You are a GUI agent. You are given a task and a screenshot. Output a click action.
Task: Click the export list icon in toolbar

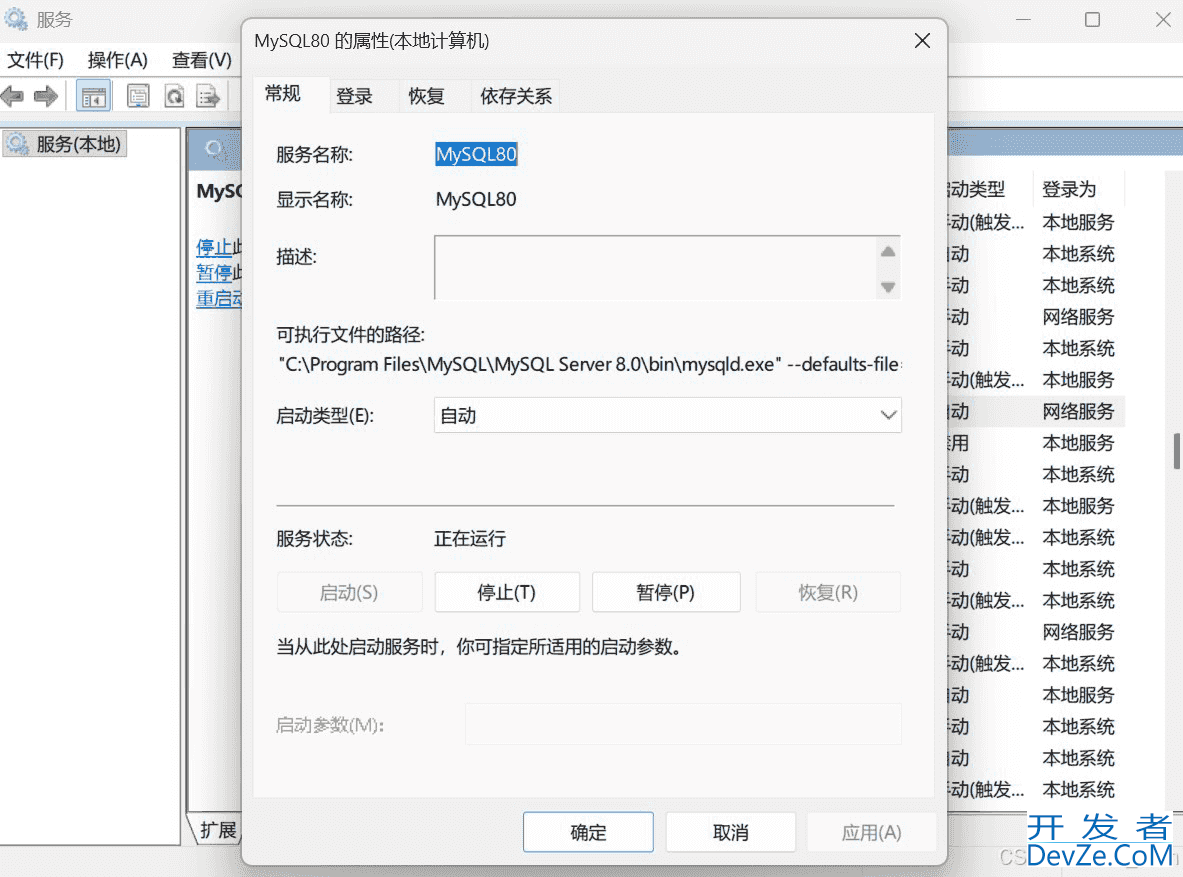(x=208, y=96)
